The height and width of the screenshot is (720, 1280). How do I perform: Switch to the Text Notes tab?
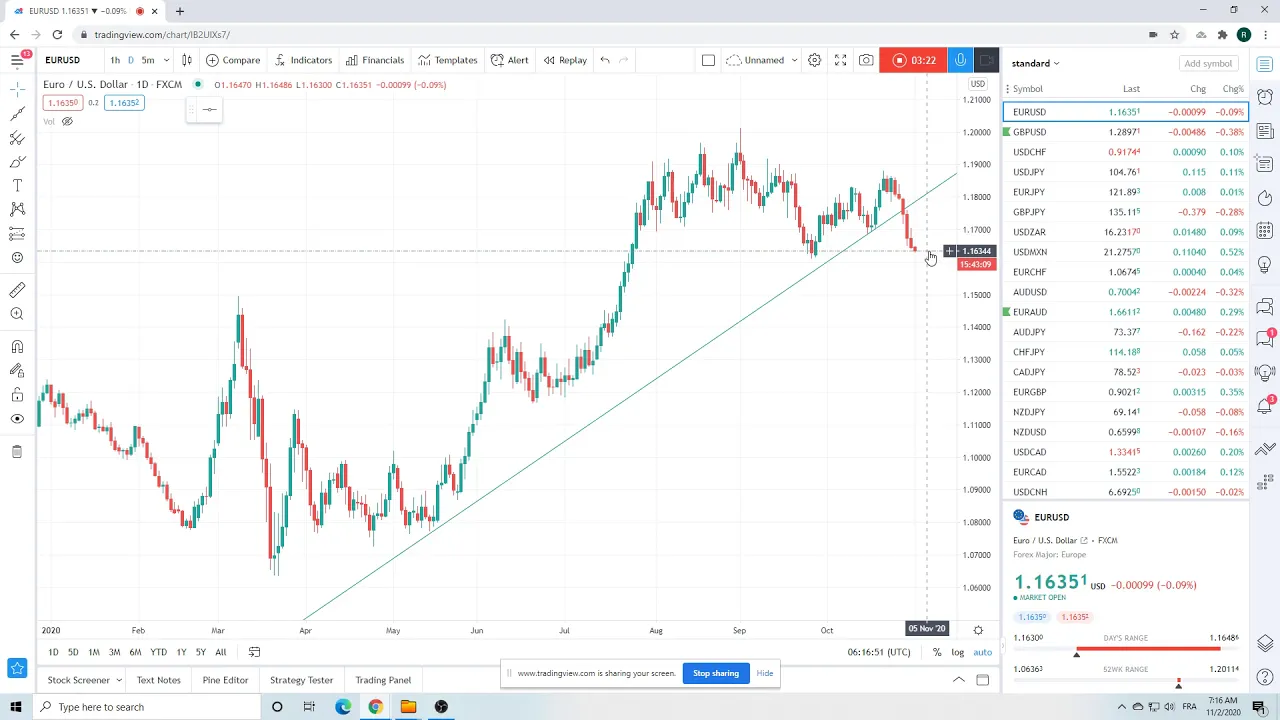point(159,680)
